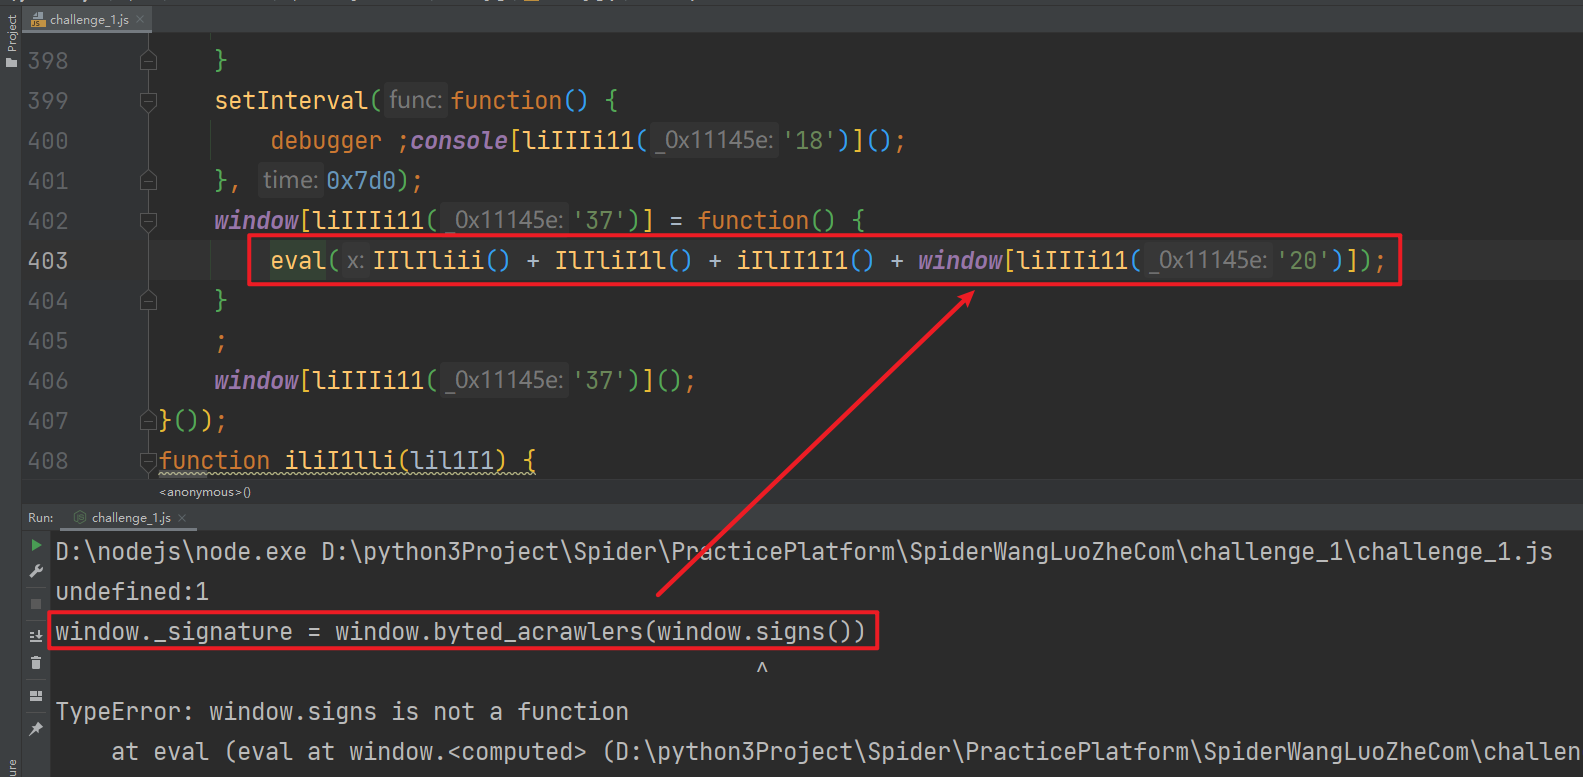Click 'debugger' keyword on line 400
This screenshot has width=1583, height=777.
pyautogui.click(x=326, y=141)
